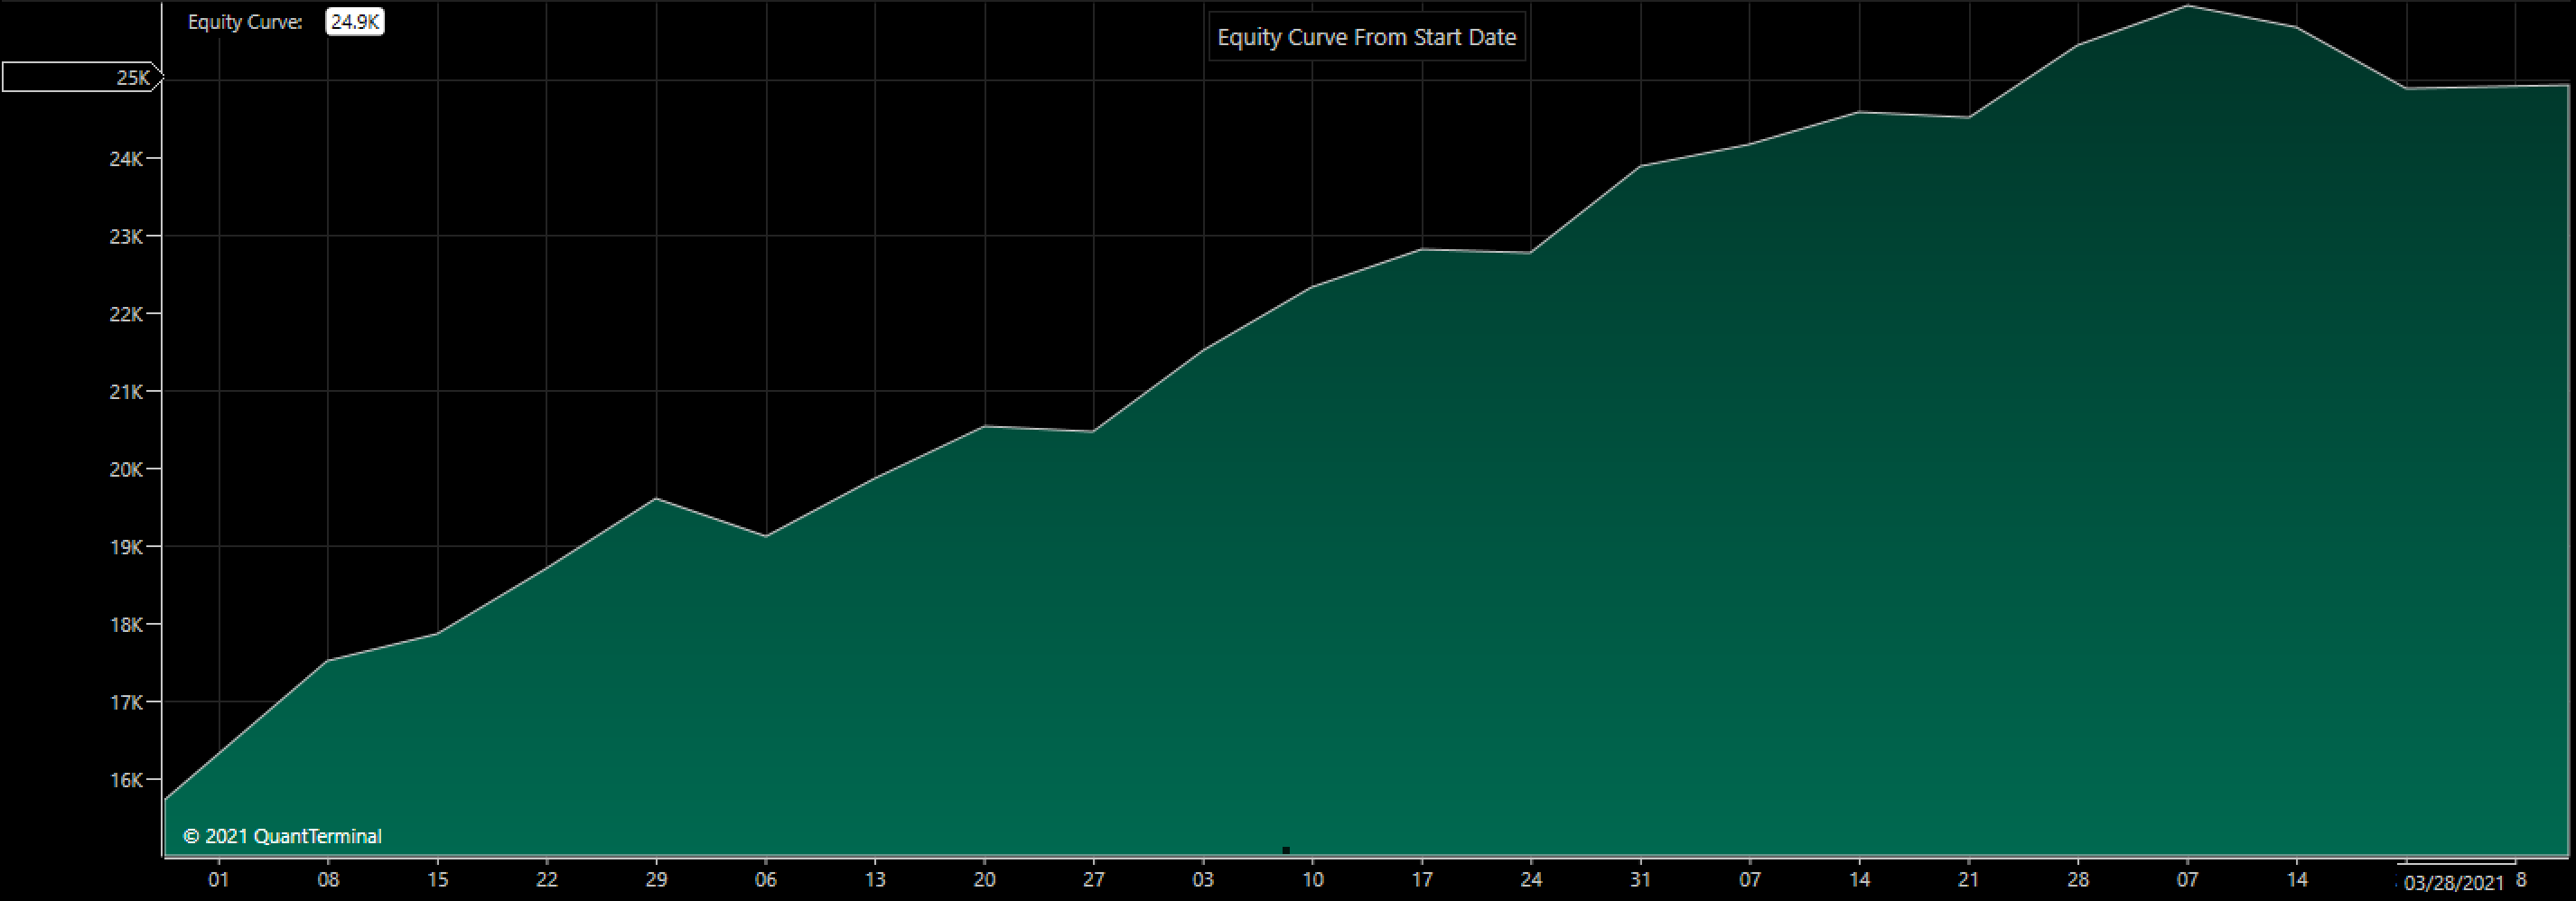The width and height of the screenshot is (2576, 901).
Task: Click the 18K label on the y-axis
Action: pos(126,625)
